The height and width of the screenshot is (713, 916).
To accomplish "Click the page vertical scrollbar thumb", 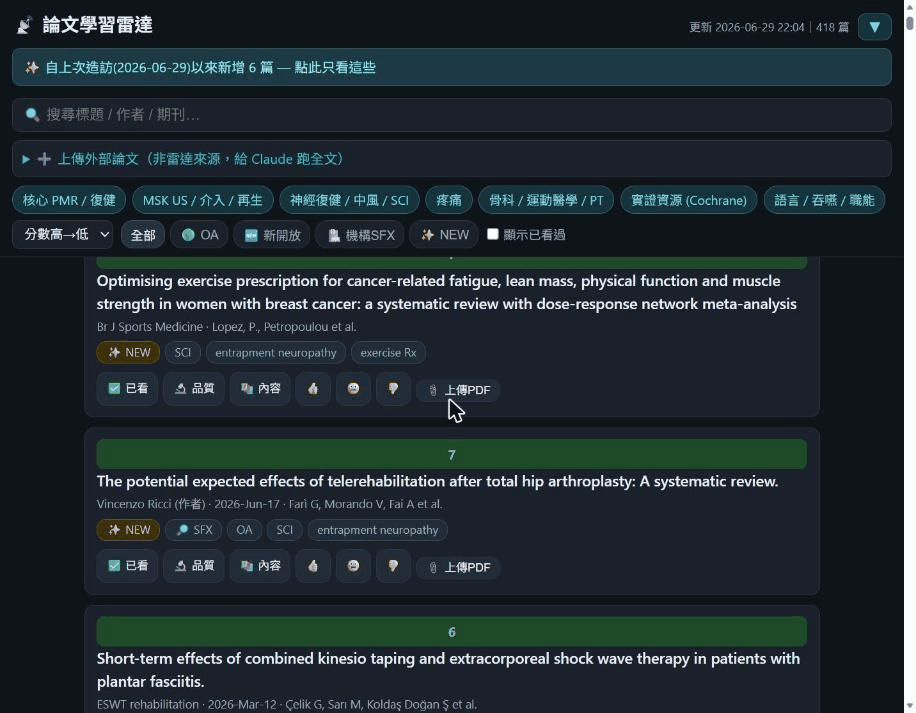I will 910,22.
